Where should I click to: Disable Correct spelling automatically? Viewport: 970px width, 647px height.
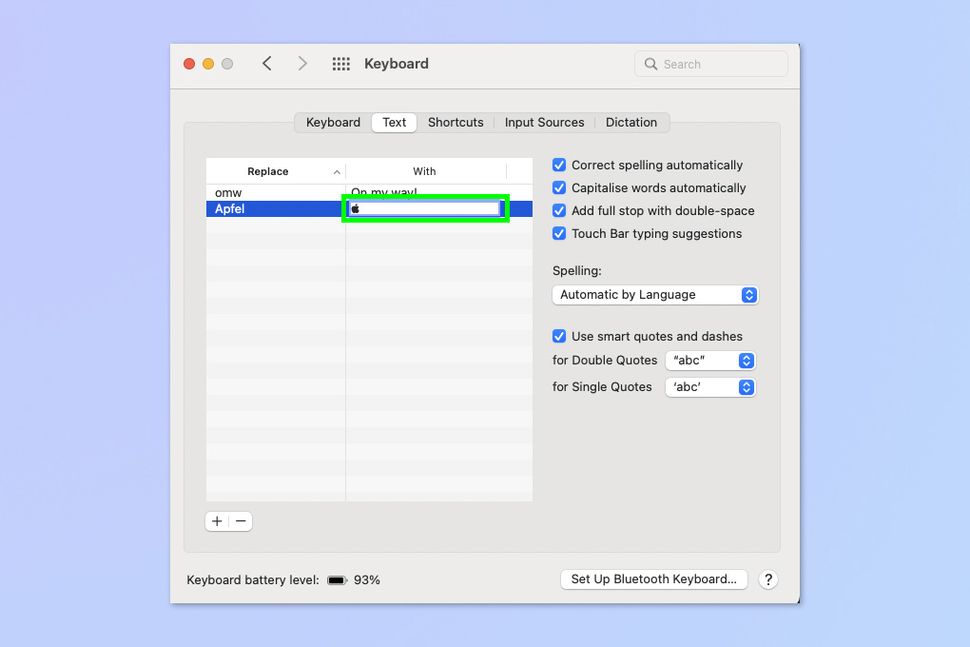click(x=558, y=165)
